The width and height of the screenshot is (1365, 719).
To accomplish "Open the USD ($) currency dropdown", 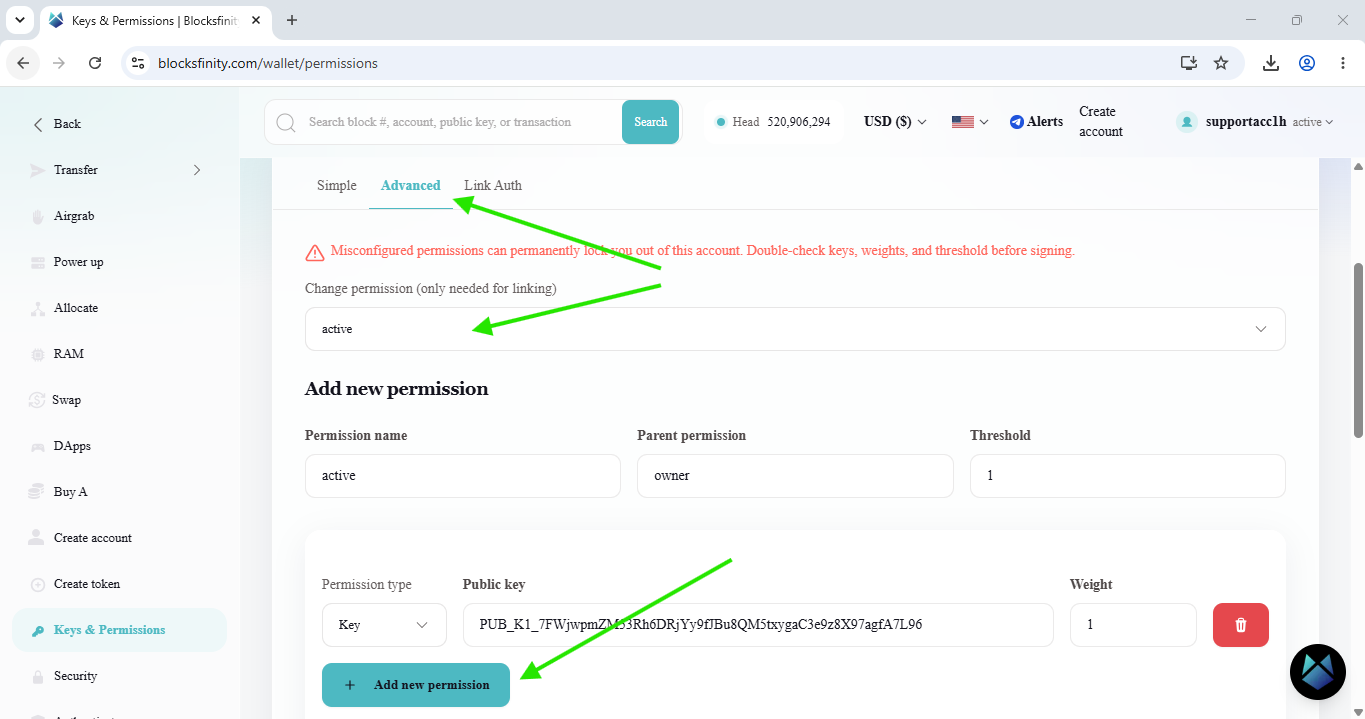I will [x=895, y=122].
